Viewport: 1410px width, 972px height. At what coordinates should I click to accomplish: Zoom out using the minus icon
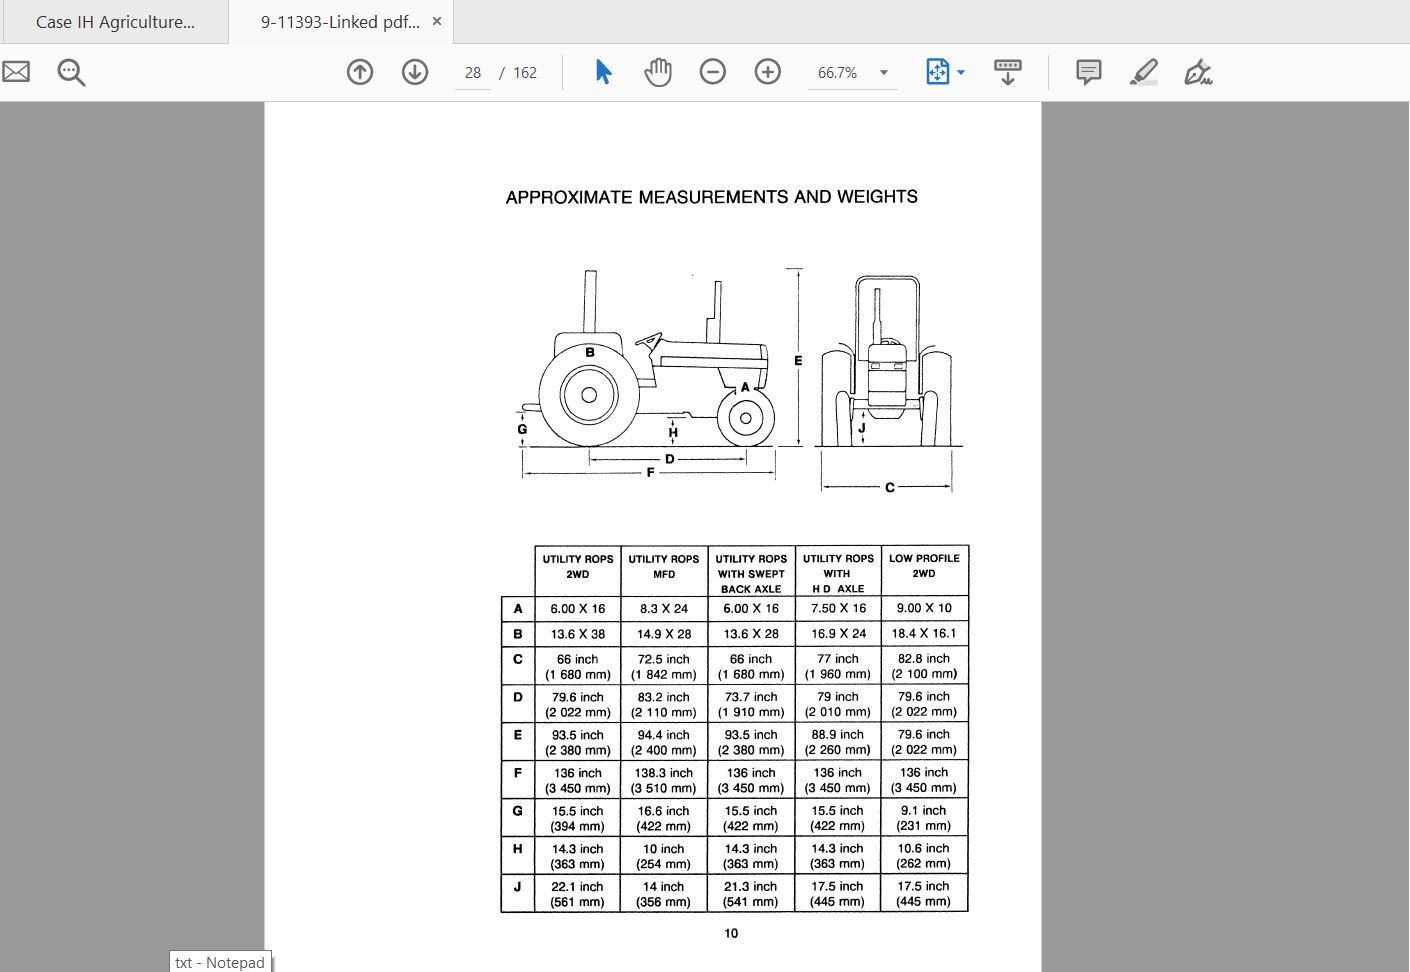click(x=713, y=72)
